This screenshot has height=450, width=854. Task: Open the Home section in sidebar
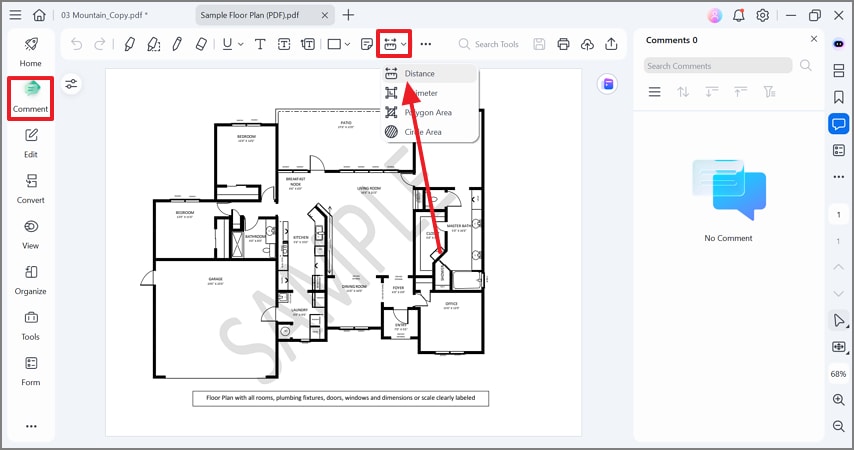point(30,52)
